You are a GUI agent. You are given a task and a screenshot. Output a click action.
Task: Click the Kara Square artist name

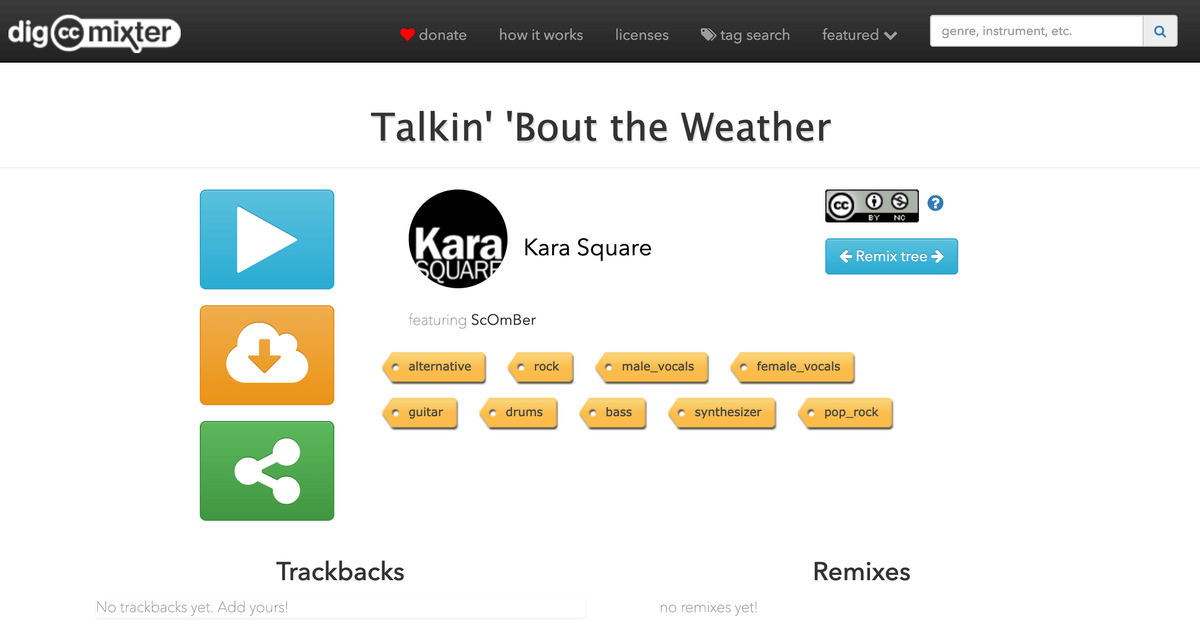click(x=587, y=248)
